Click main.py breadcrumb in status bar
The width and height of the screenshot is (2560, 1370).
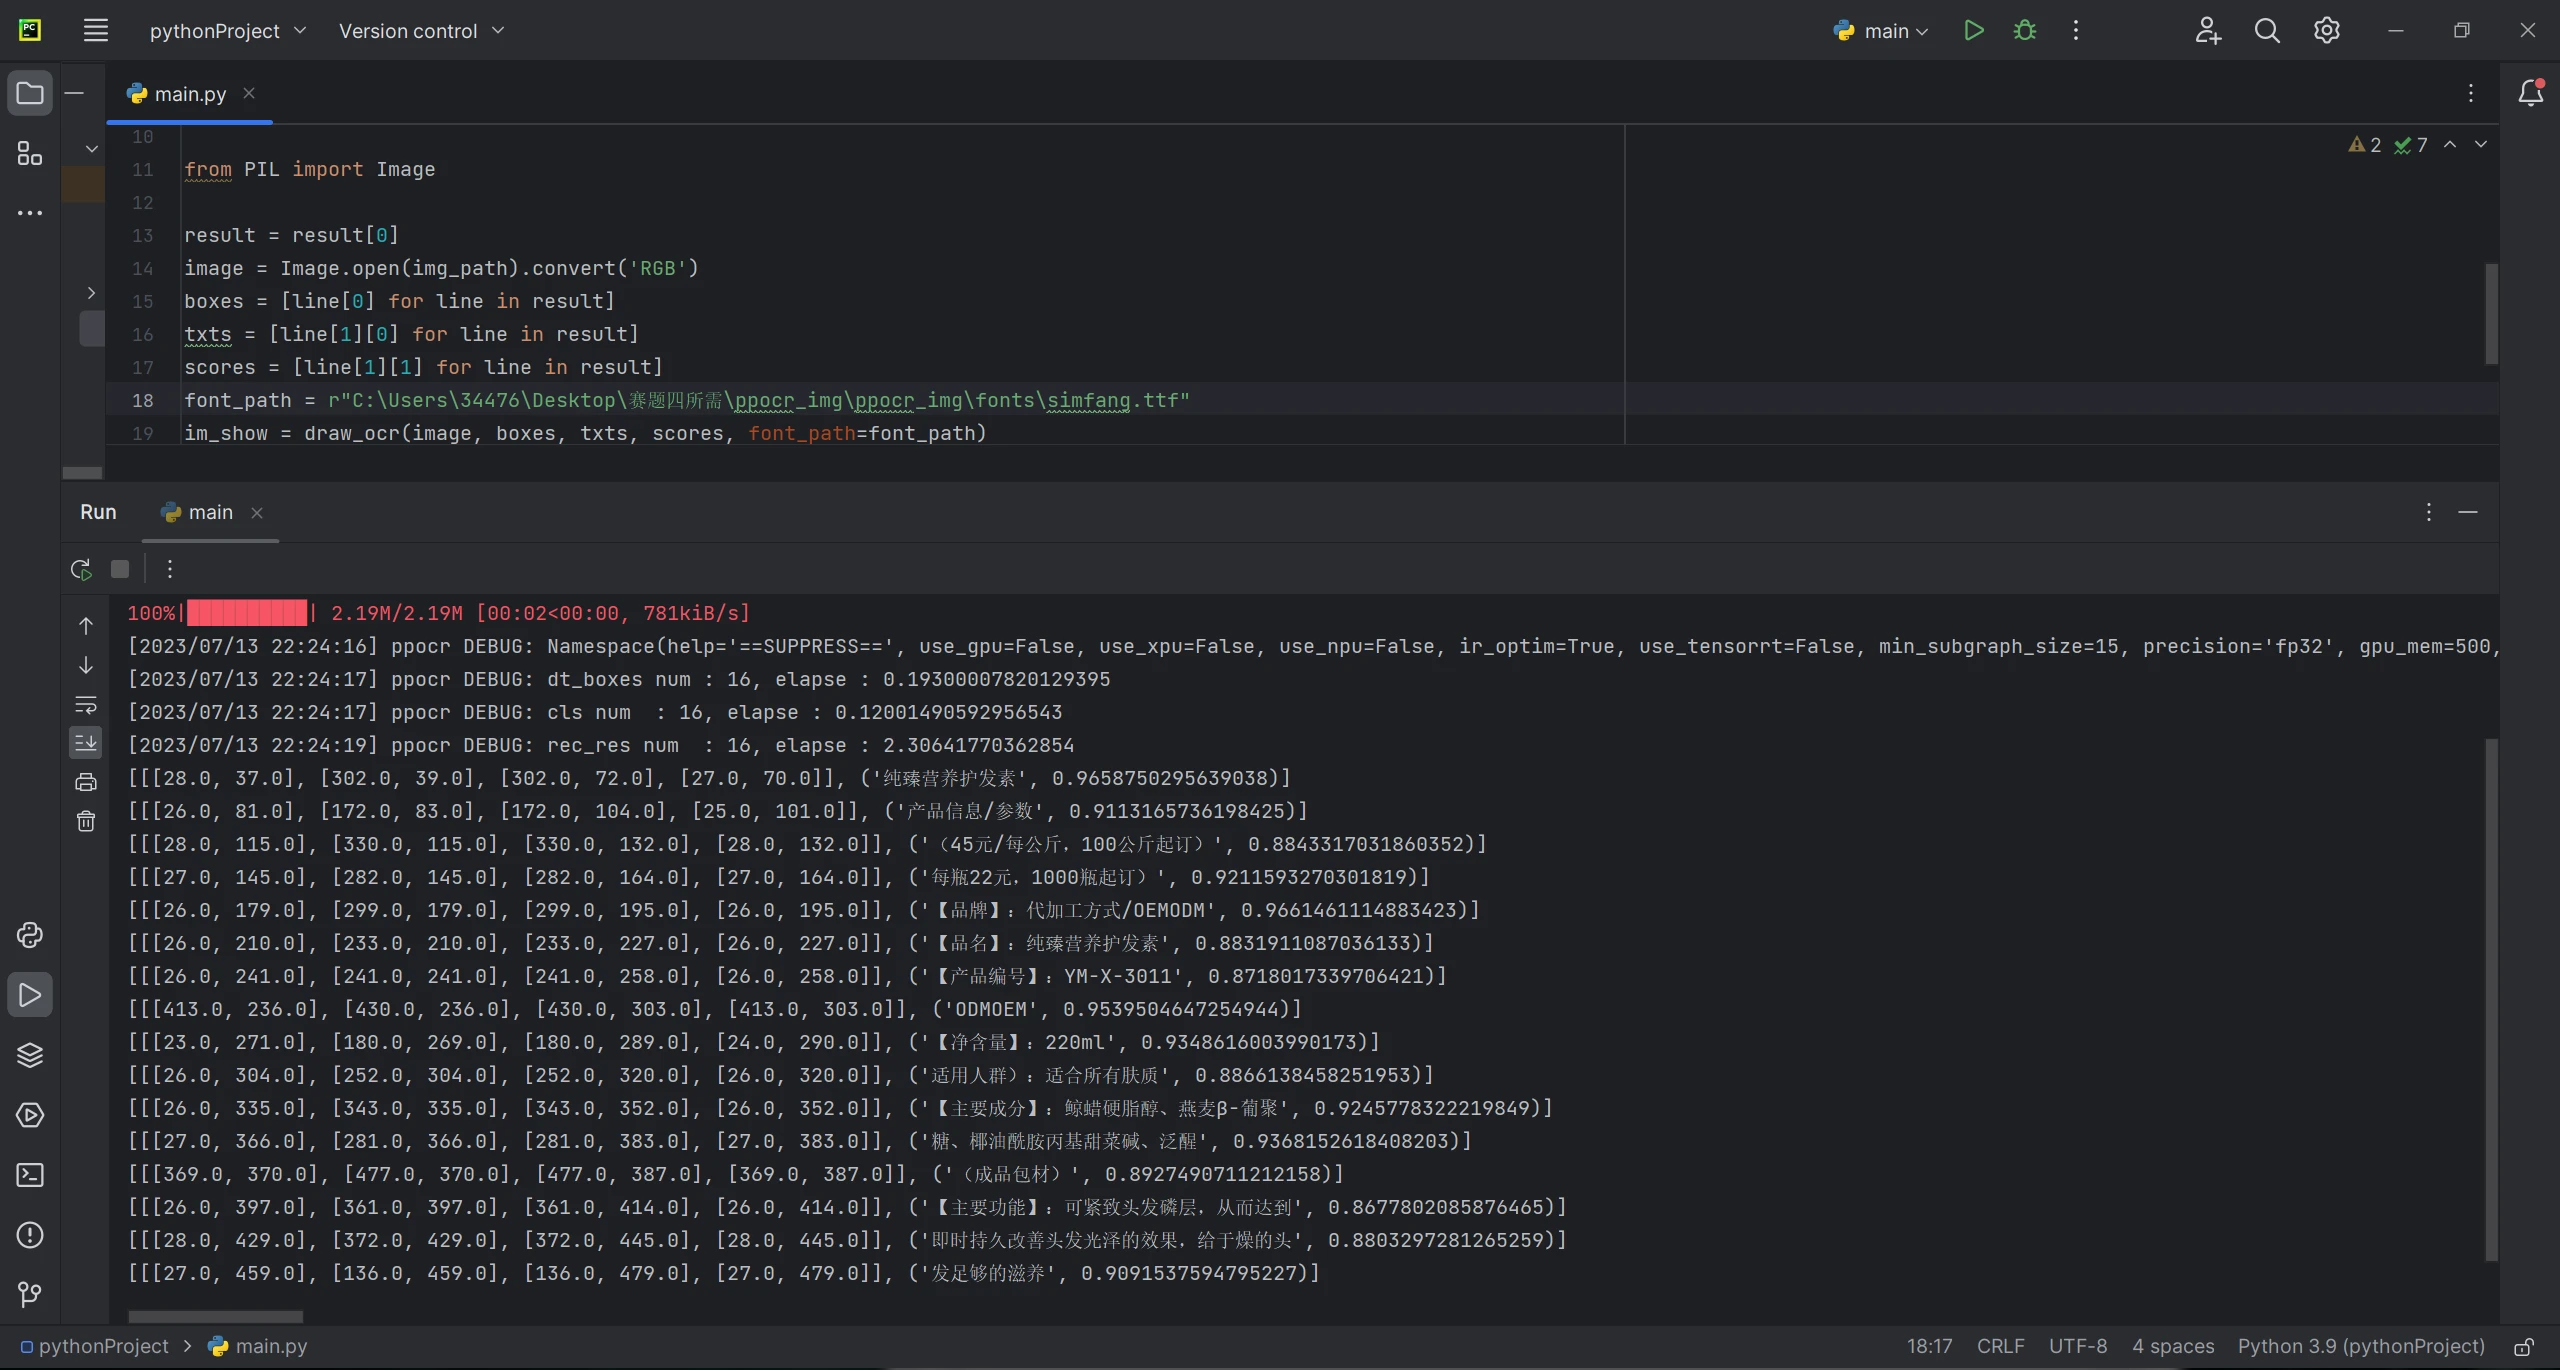pyautogui.click(x=258, y=1347)
